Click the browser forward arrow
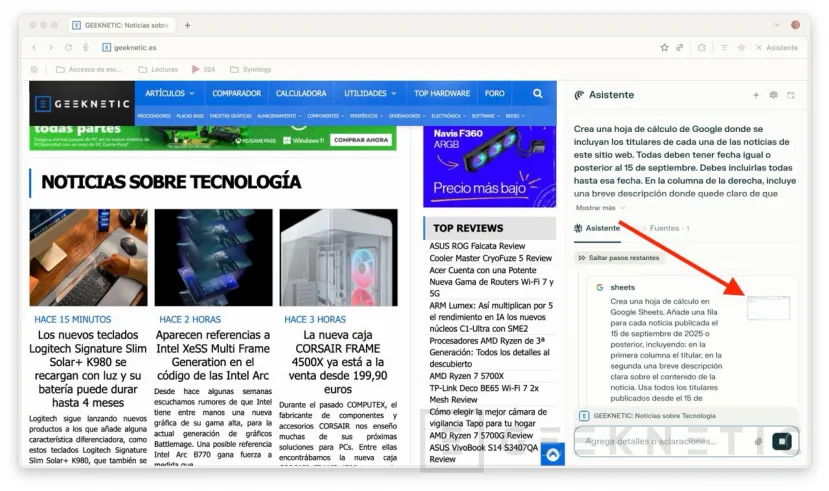 pyautogui.click(x=51, y=48)
